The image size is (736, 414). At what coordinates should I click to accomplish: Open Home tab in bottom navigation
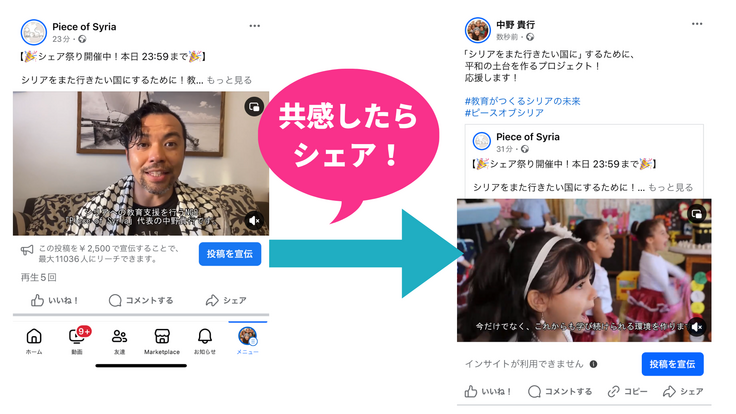(x=34, y=340)
